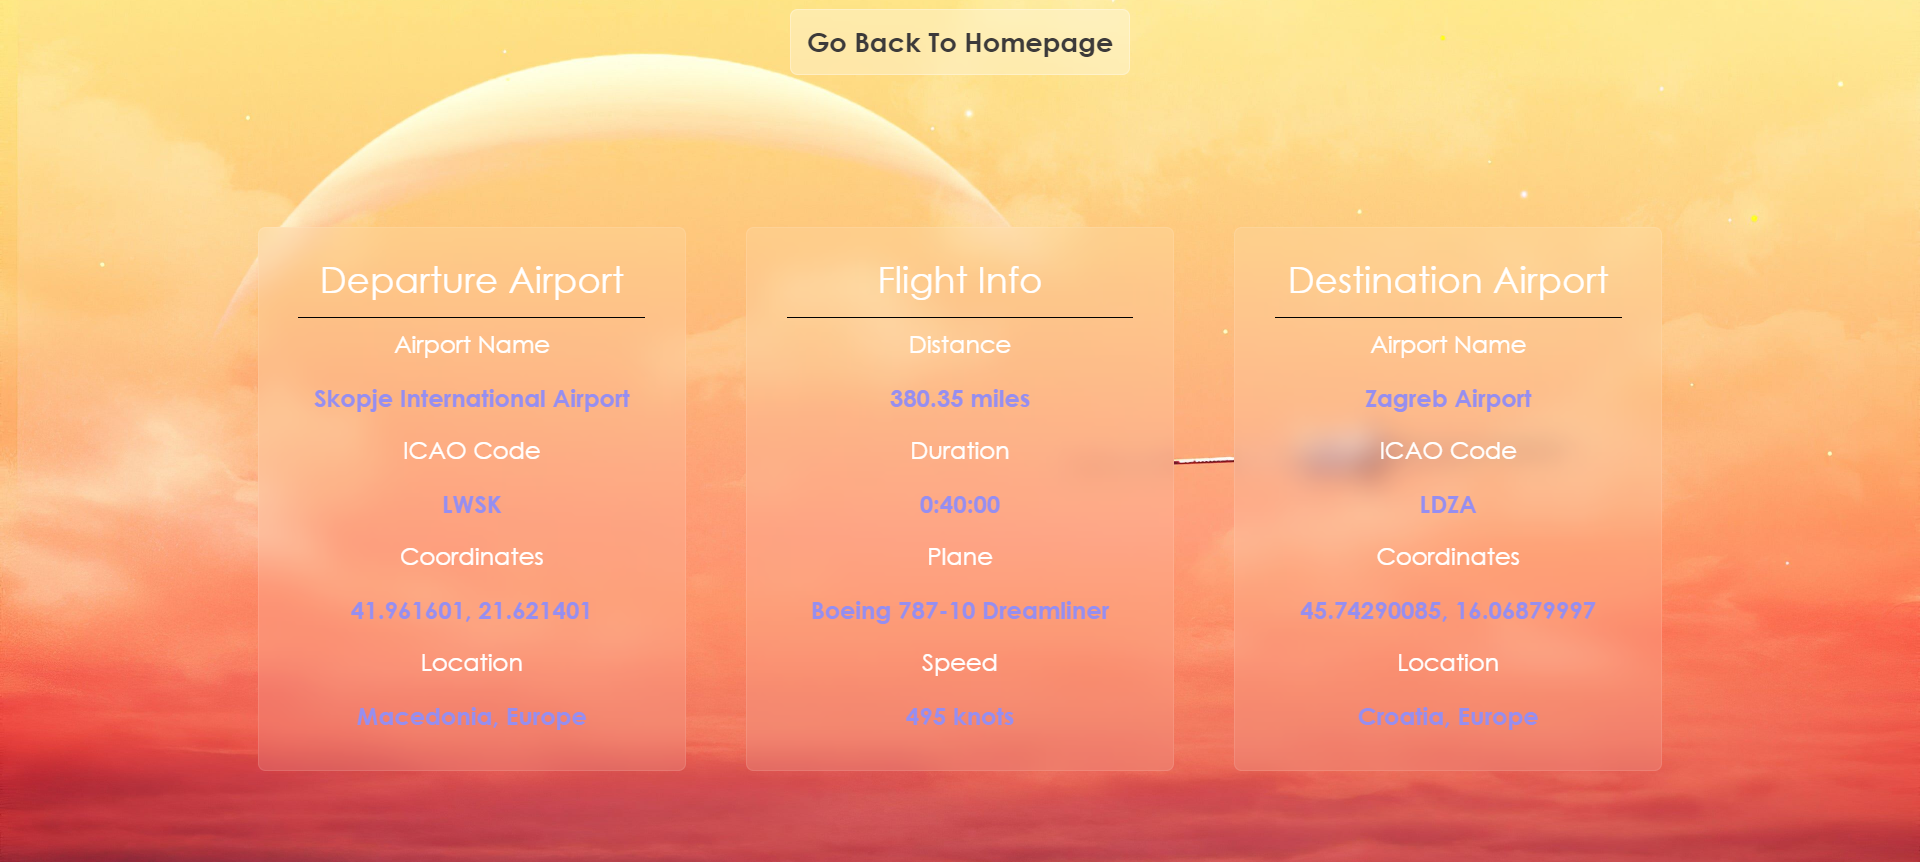Click the Go Back To Homepage button
The width and height of the screenshot is (1920, 862).
959,43
